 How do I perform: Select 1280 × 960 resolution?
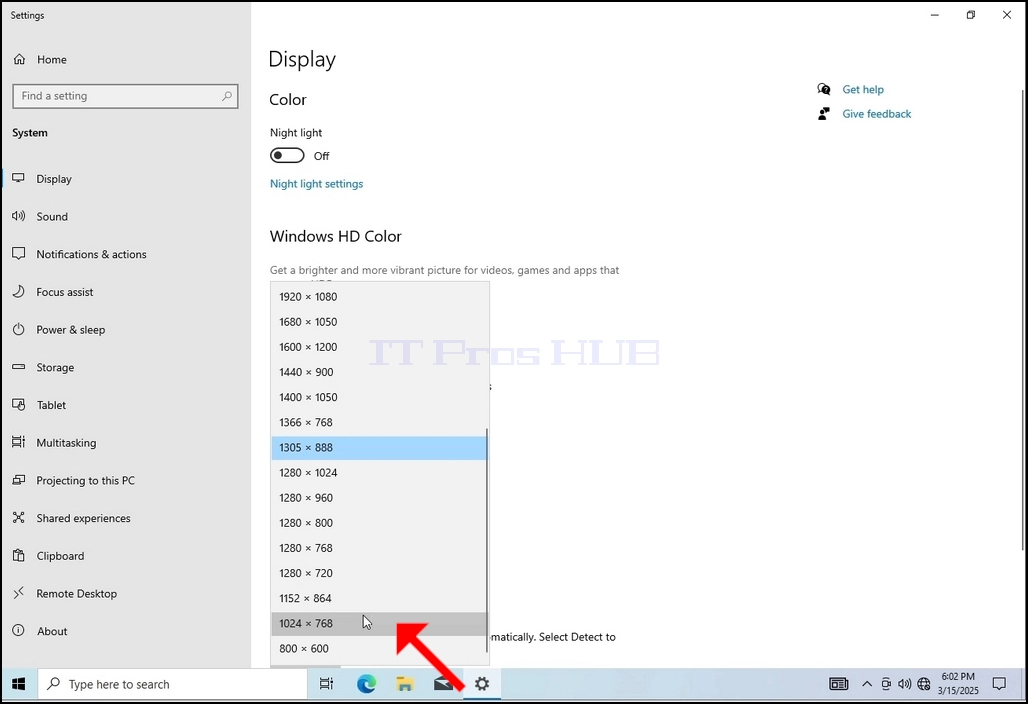pos(380,498)
